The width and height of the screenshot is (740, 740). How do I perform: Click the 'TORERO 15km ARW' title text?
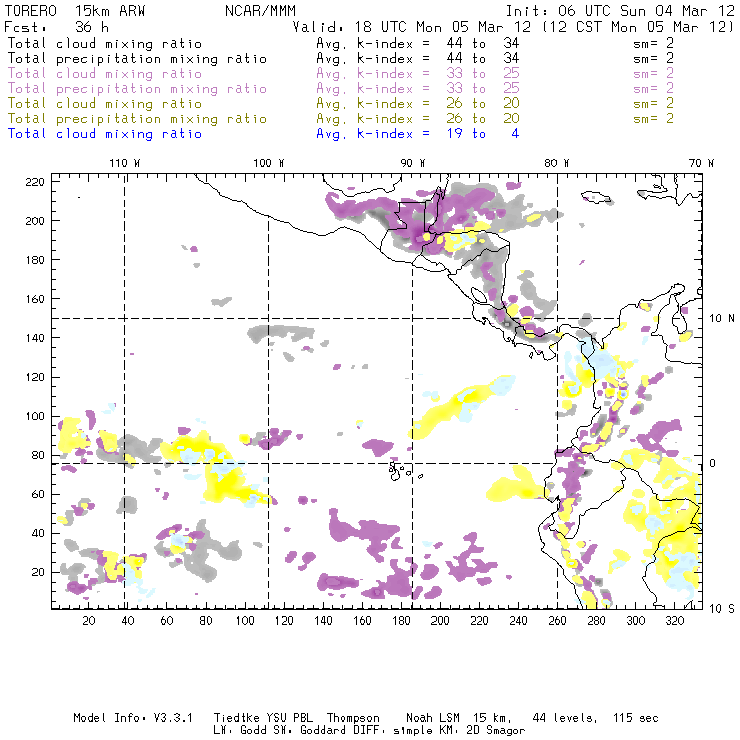(x=75, y=11)
